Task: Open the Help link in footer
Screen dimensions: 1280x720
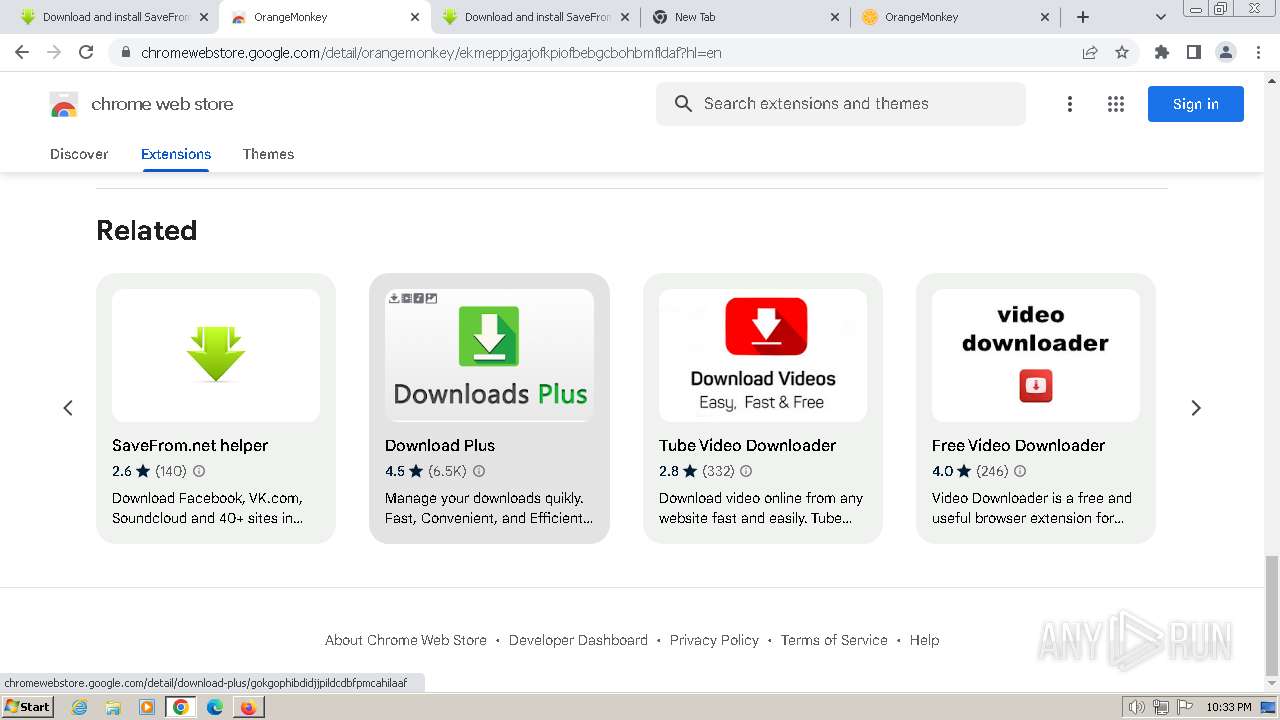Action: [x=924, y=640]
